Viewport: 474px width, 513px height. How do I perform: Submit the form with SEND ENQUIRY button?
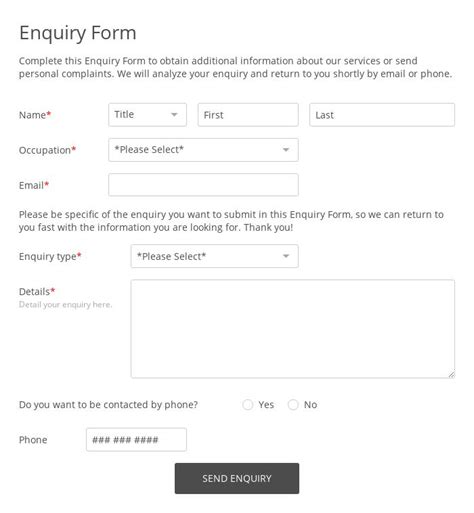[x=237, y=478]
